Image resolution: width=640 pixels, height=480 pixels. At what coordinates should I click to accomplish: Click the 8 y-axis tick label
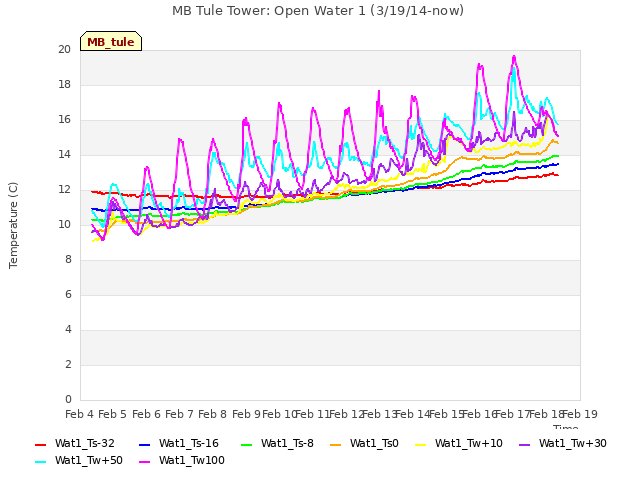(68, 260)
